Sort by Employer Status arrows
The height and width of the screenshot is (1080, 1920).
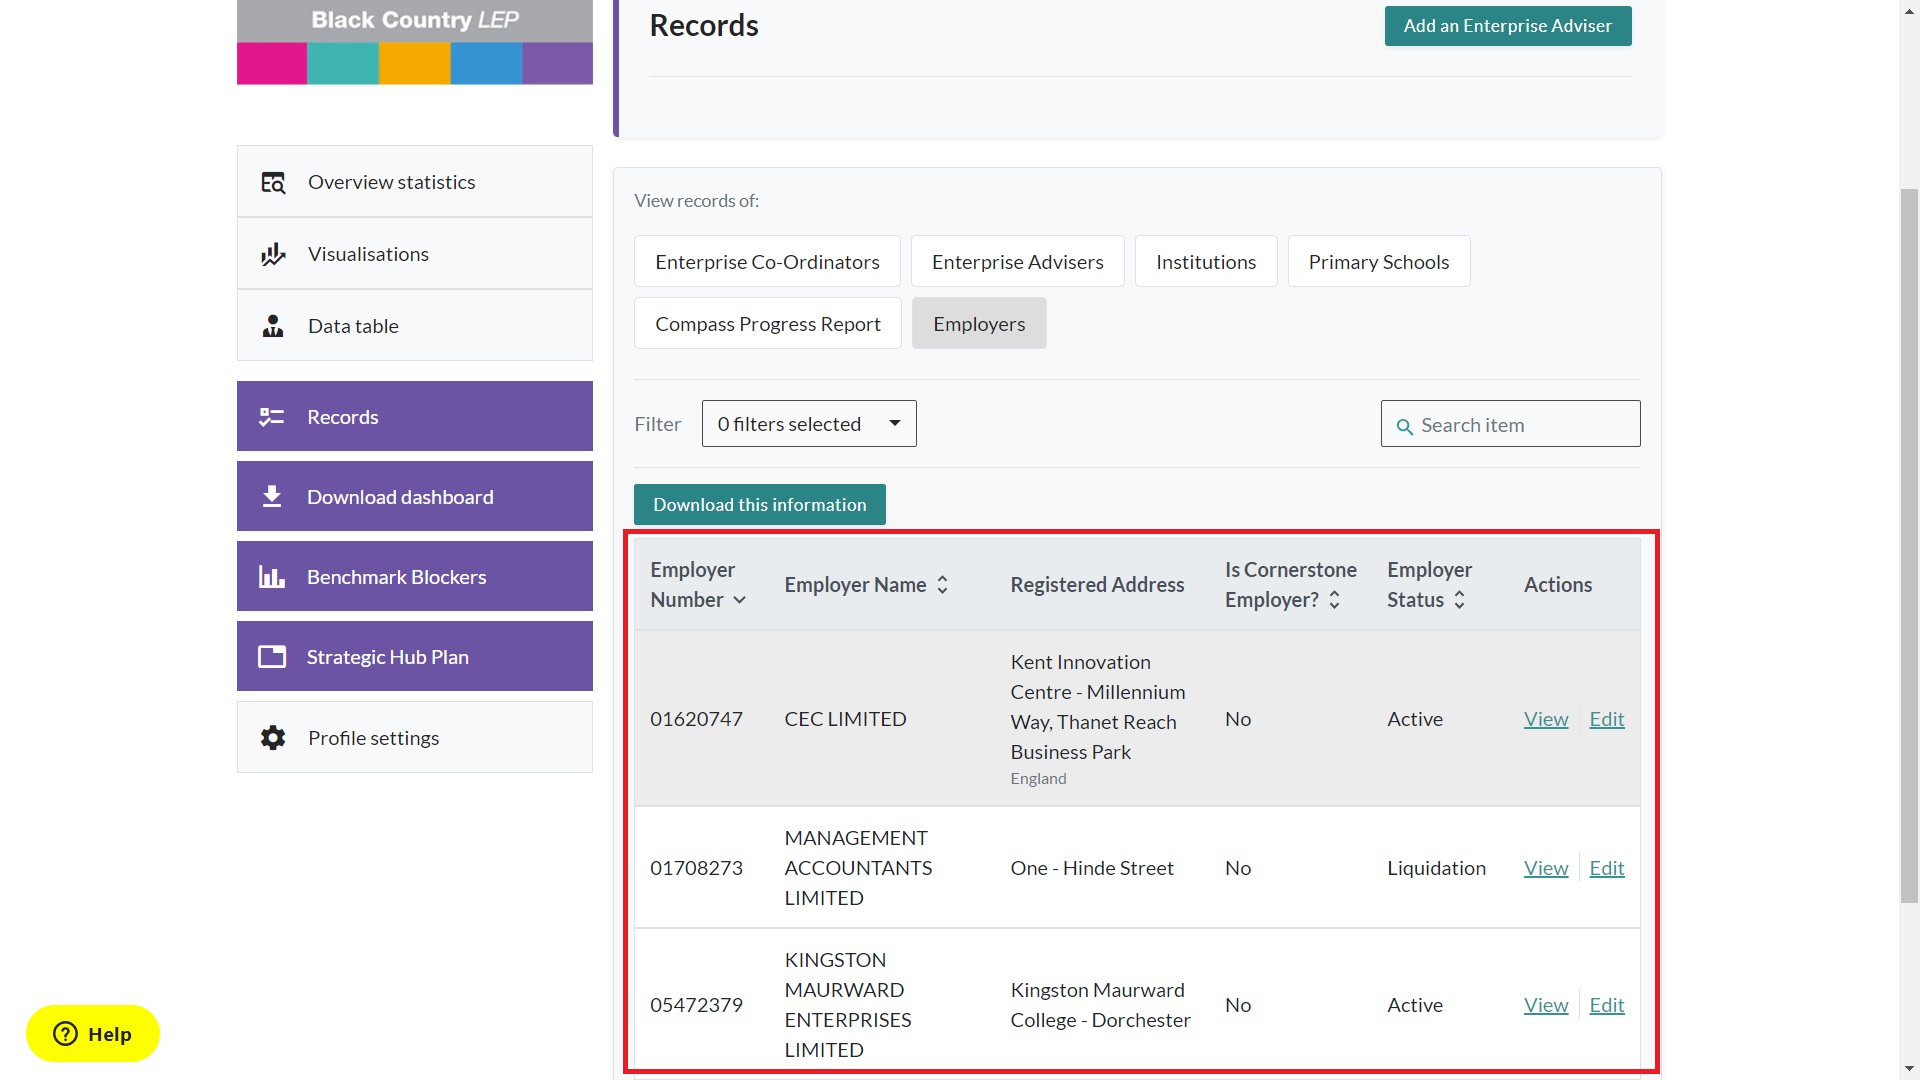(1460, 600)
